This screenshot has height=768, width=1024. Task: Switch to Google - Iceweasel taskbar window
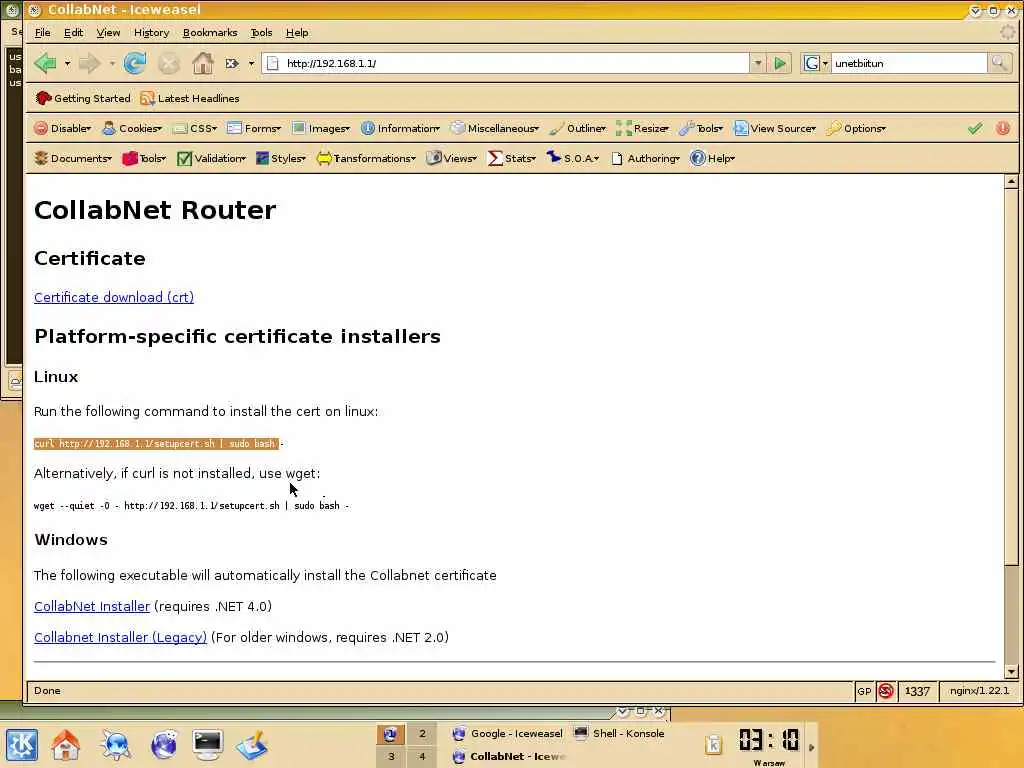(x=507, y=733)
